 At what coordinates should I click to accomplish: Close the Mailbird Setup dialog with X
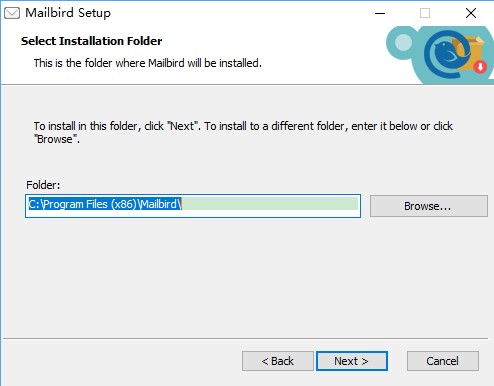(x=471, y=13)
